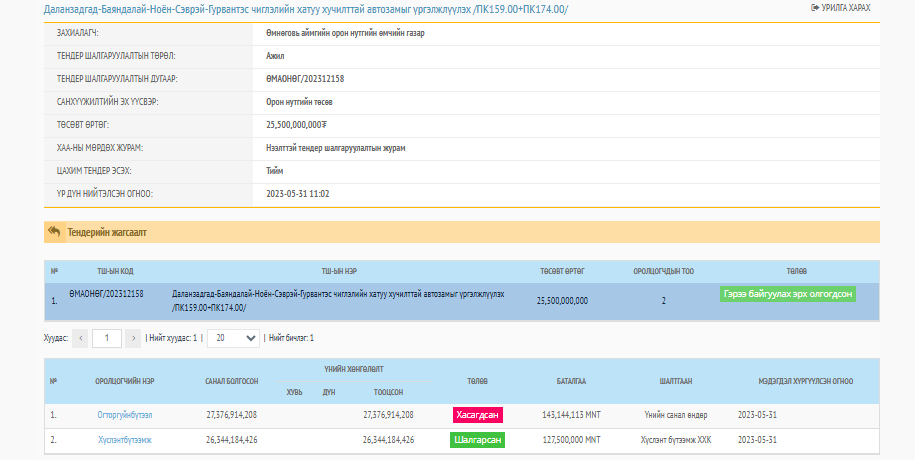
Task: Open bidder Огторгуйнбүтээл link
Action: tap(125, 414)
